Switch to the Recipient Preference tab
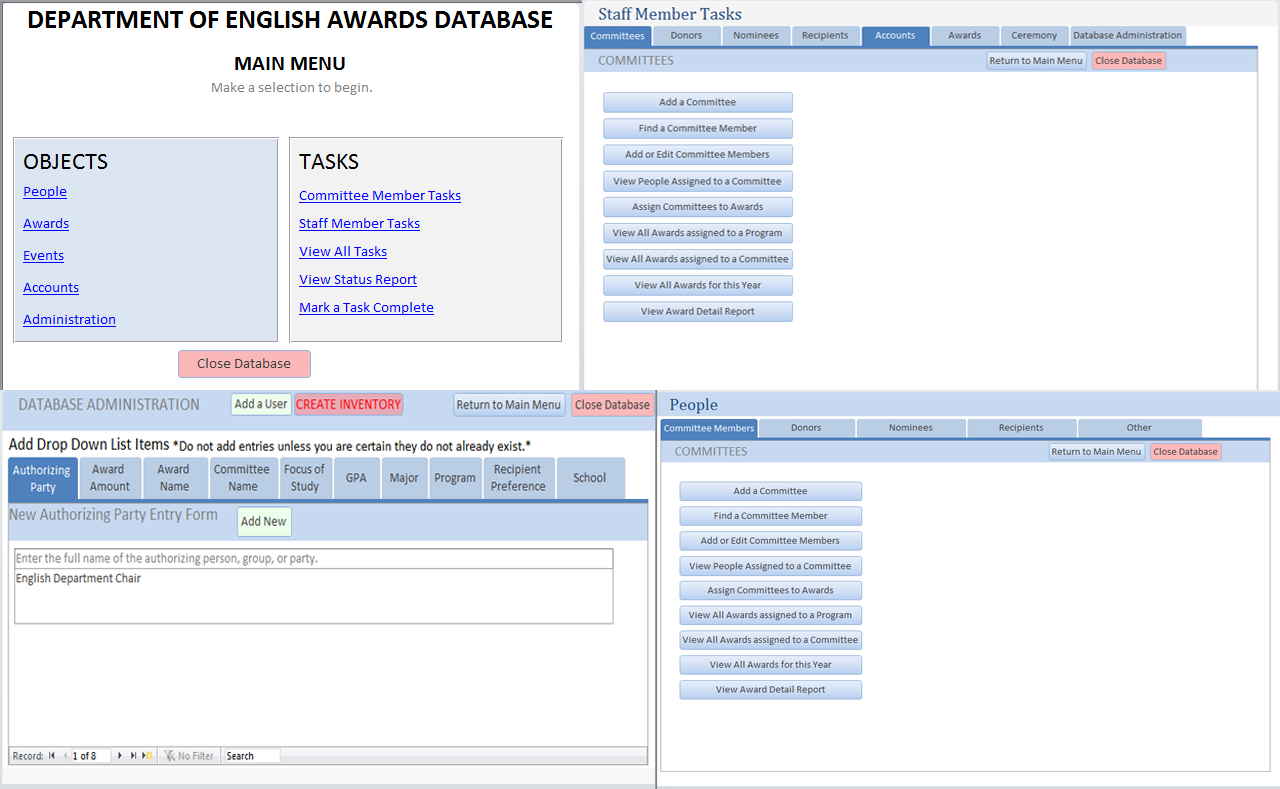The height and width of the screenshot is (789, 1280). pyautogui.click(x=518, y=478)
